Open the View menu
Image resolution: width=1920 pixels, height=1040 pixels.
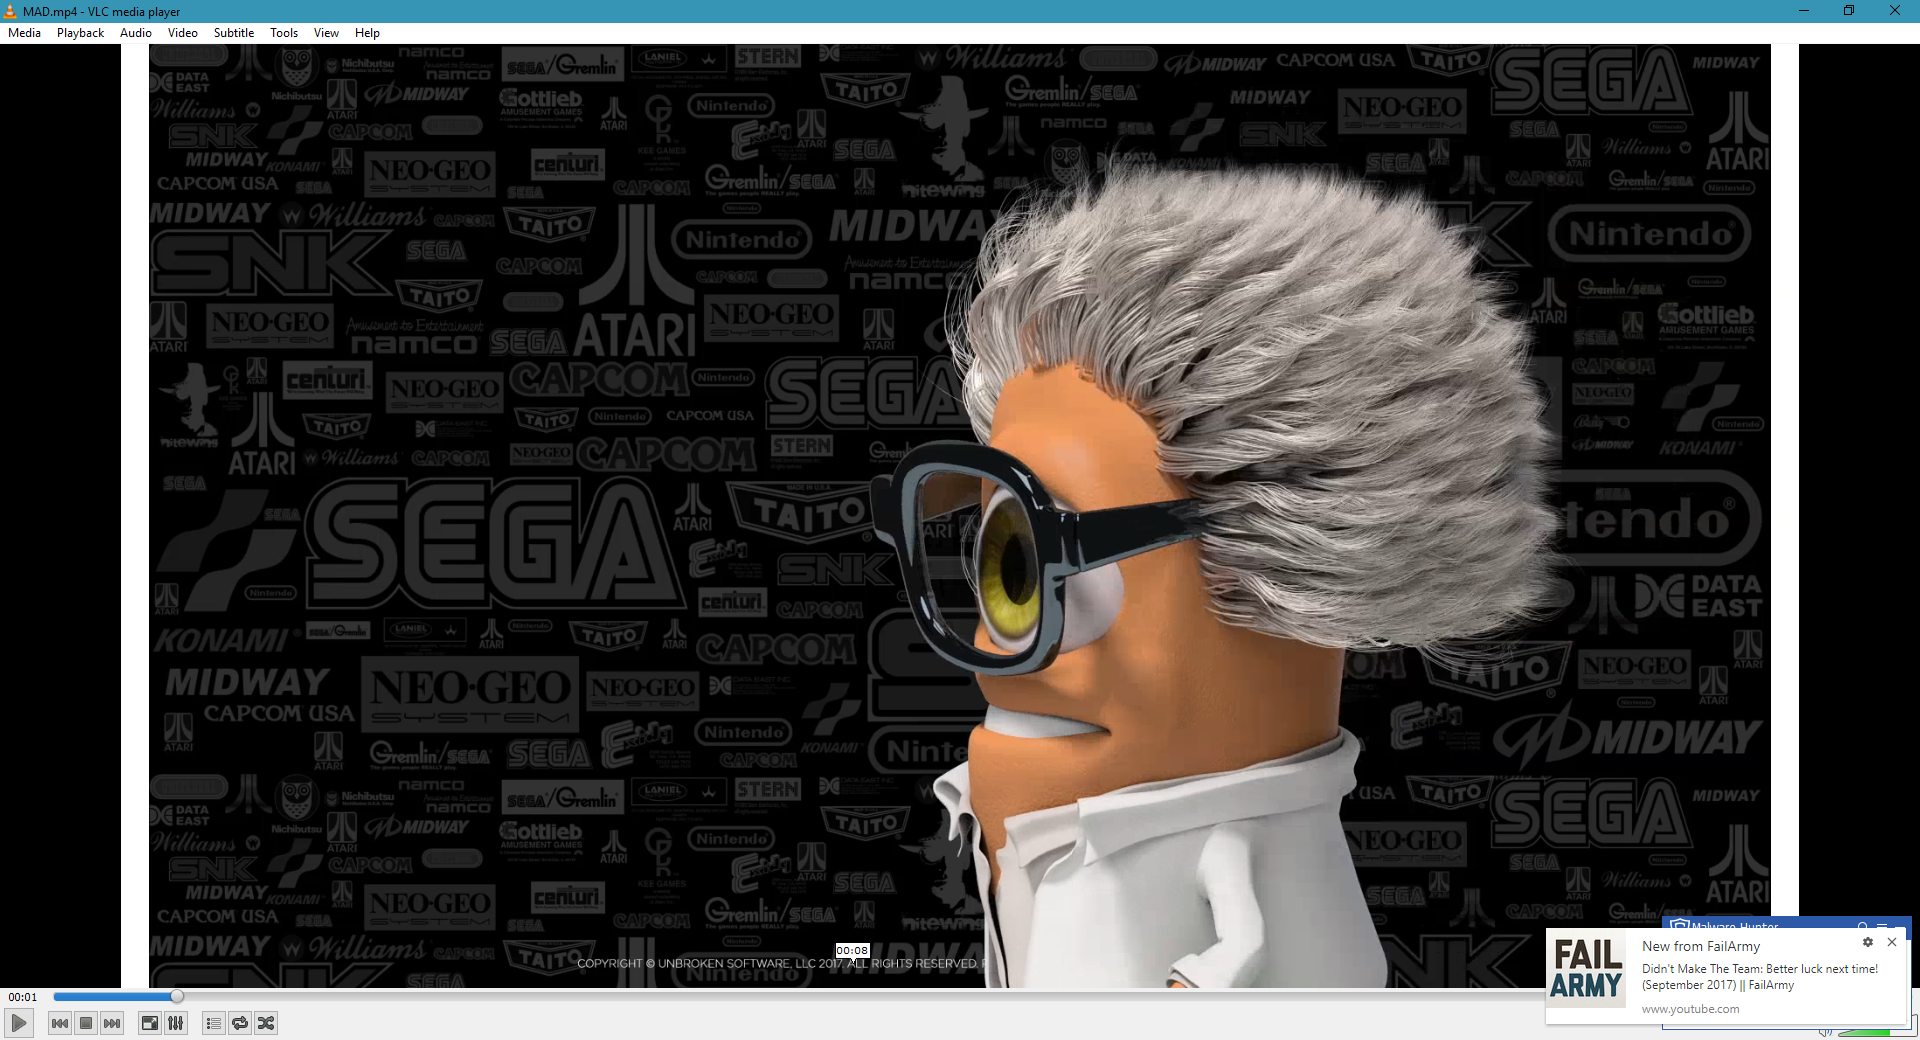(326, 33)
